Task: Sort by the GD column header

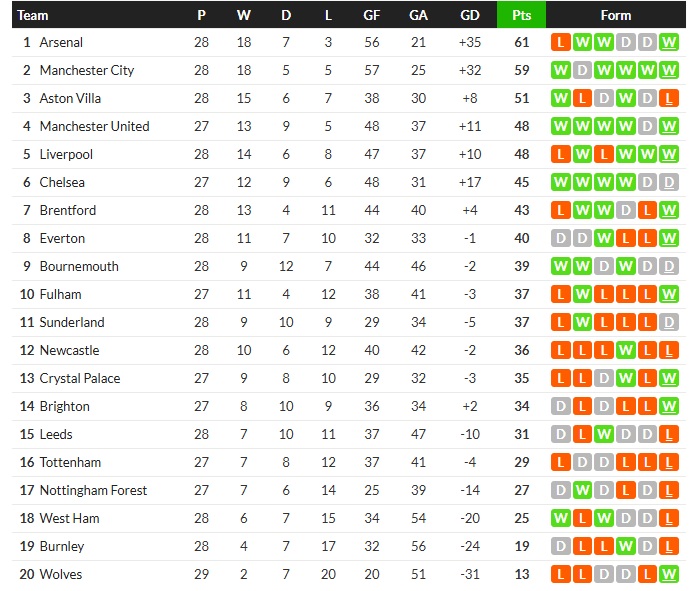Action: (x=470, y=15)
